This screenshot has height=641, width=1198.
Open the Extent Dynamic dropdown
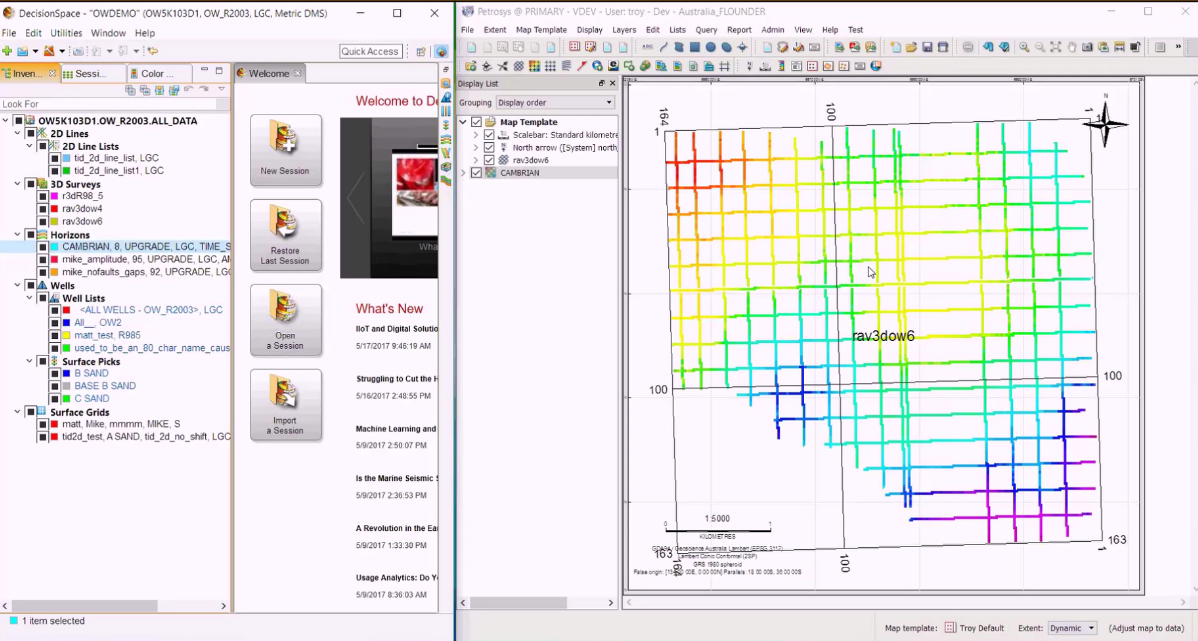pyautogui.click(x=1073, y=628)
